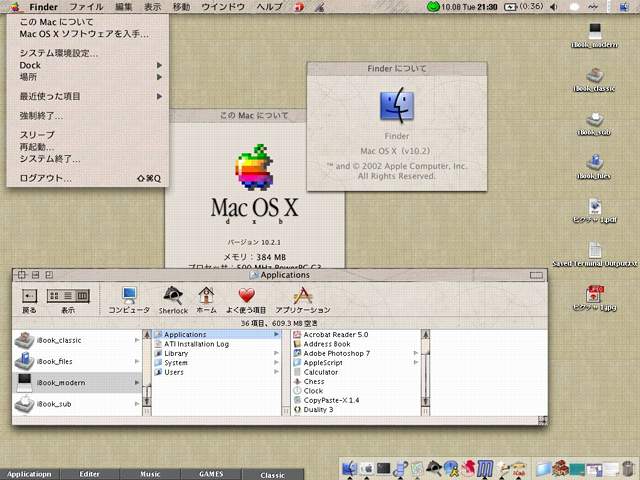The width and height of the screenshot is (640, 480).
Task: Choose この Mac について from Apple menu
Action: tap(88, 22)
